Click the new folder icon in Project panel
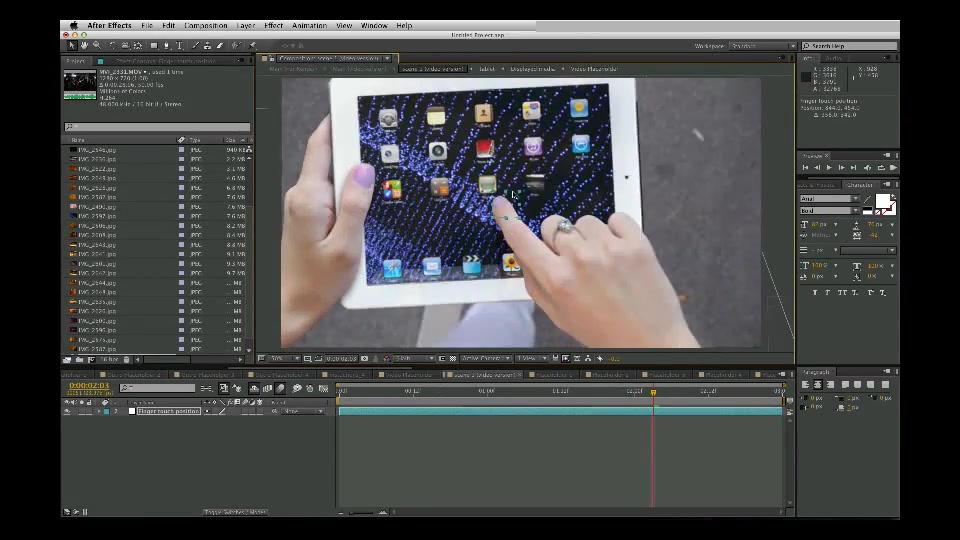The image size is (960, 540). (x=80, y=360)
